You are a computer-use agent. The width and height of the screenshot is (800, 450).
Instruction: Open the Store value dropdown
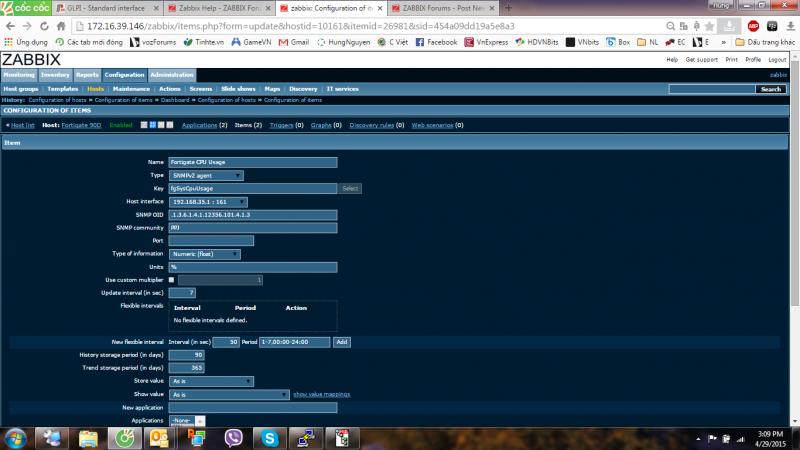coord(211,381)
